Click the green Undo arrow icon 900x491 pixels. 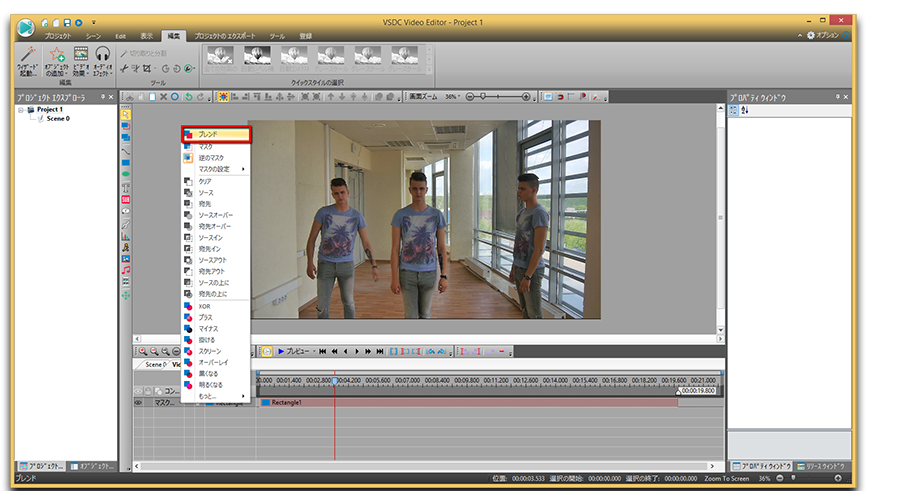pos(188,96)
